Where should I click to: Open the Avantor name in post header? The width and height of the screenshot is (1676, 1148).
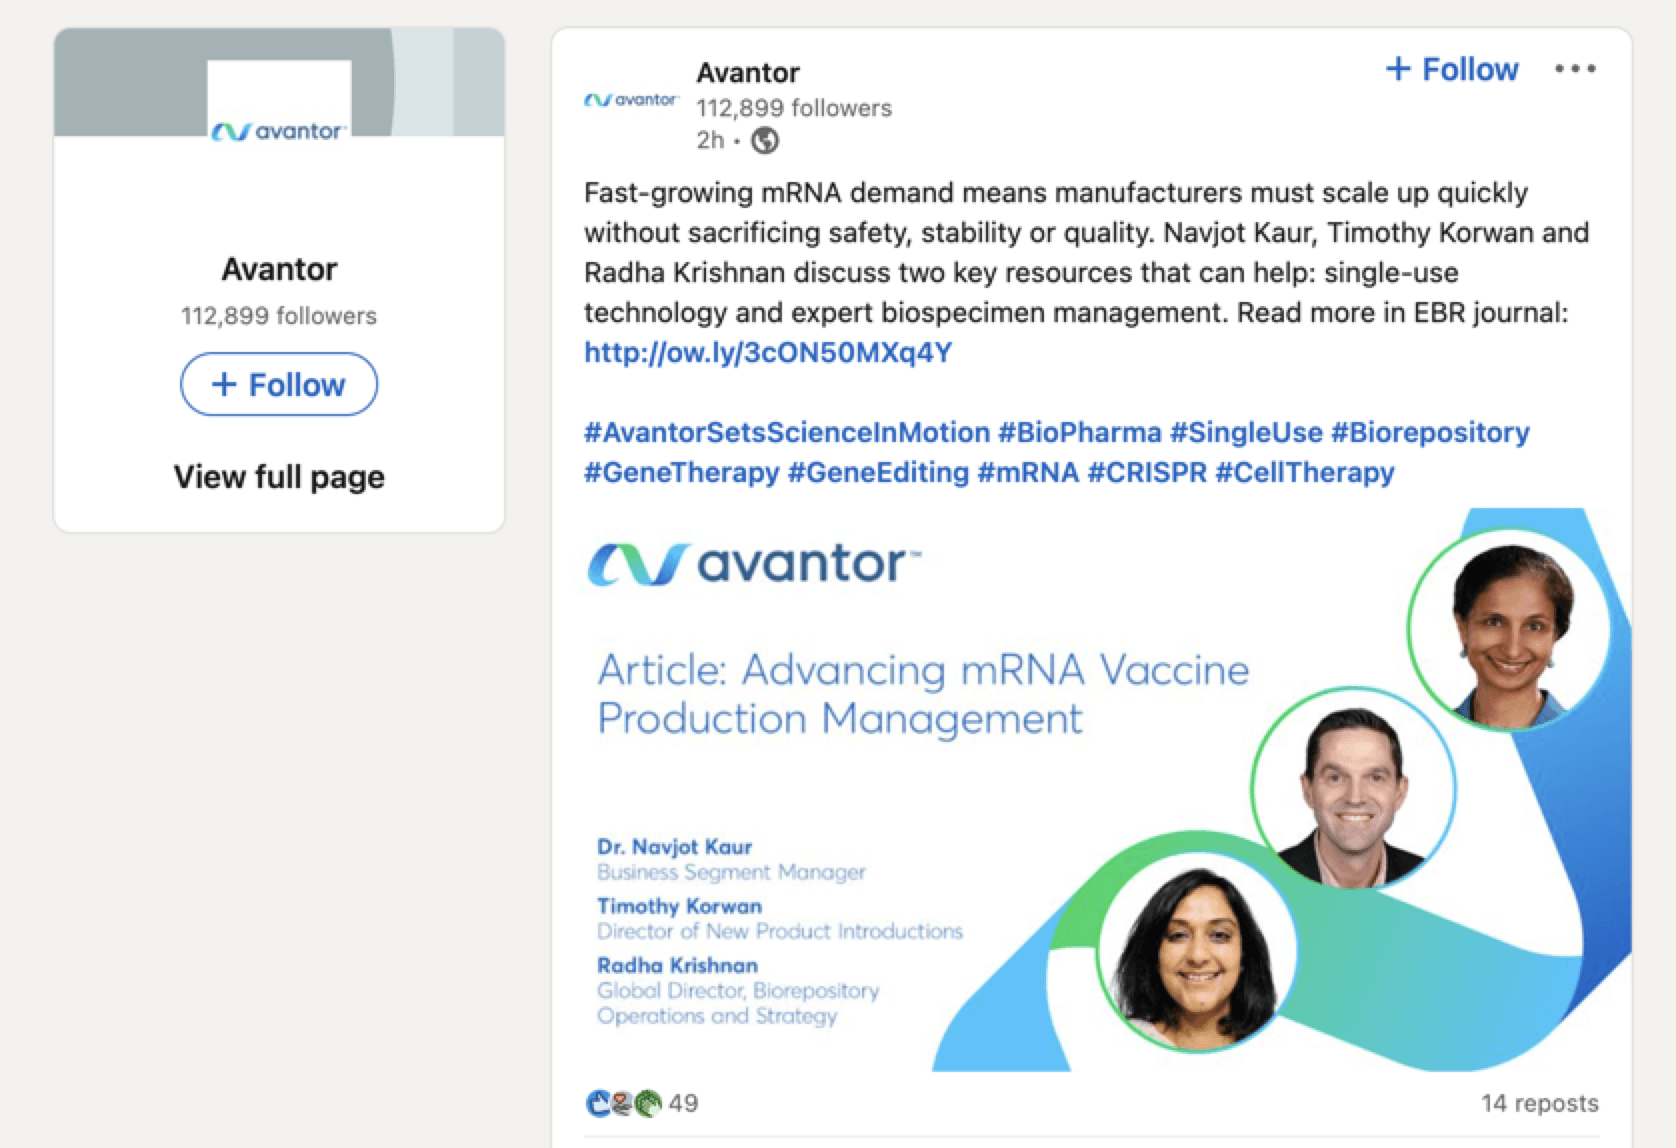[x=748, y=73]
